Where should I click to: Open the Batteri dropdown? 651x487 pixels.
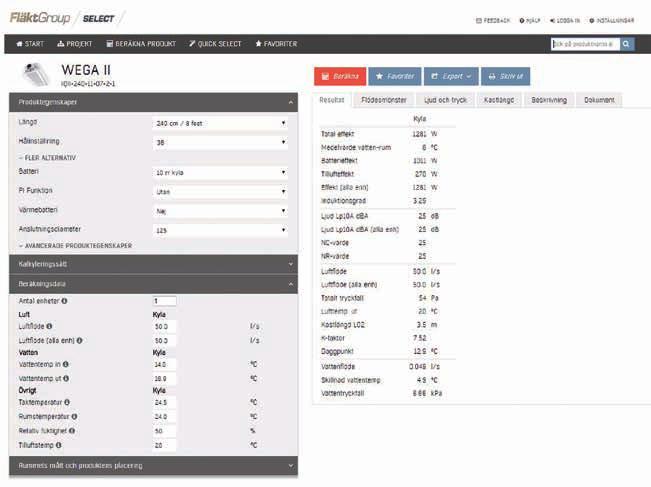[x=220, y=173]
